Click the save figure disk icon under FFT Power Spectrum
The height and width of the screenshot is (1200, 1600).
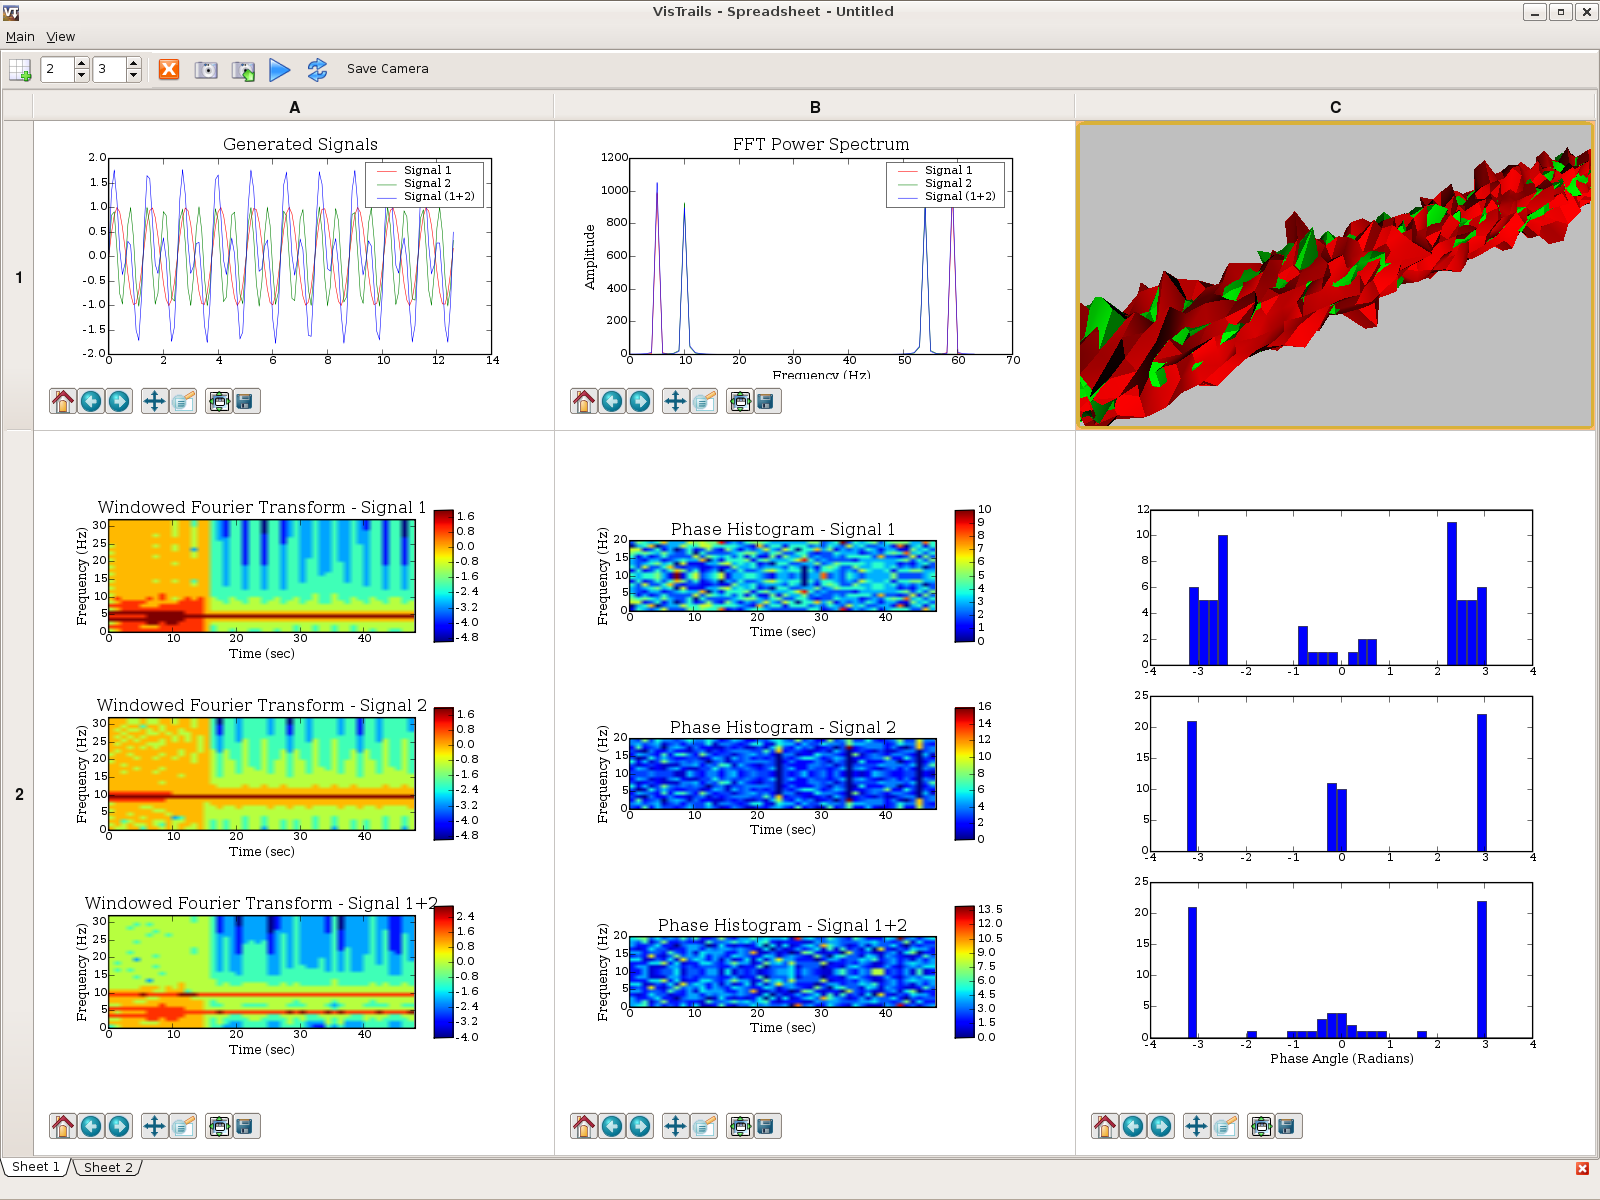[766, 402]
